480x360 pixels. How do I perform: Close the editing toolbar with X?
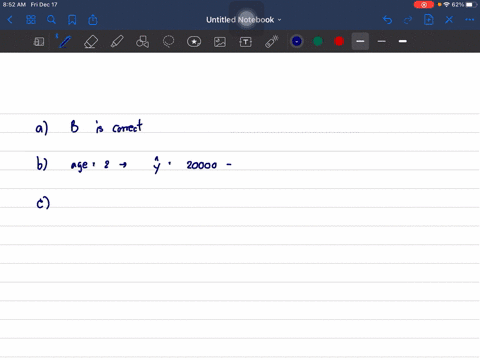point(449,20)
